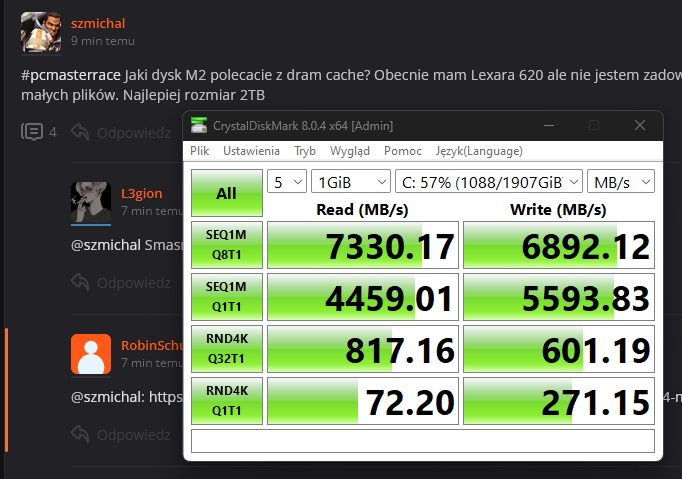Click the Read (MB/s) column header
This screenshot has width=682, height=479.
[362, 210]
